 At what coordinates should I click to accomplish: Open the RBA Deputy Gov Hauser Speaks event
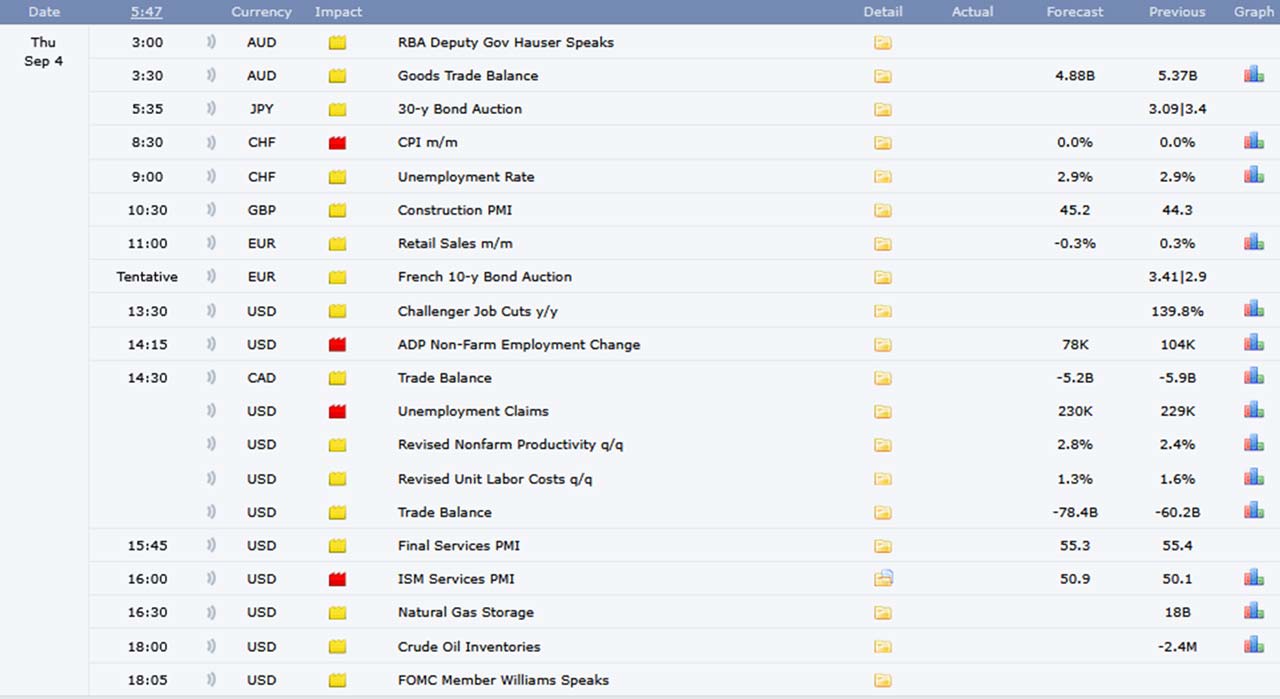tap(505, 42)
